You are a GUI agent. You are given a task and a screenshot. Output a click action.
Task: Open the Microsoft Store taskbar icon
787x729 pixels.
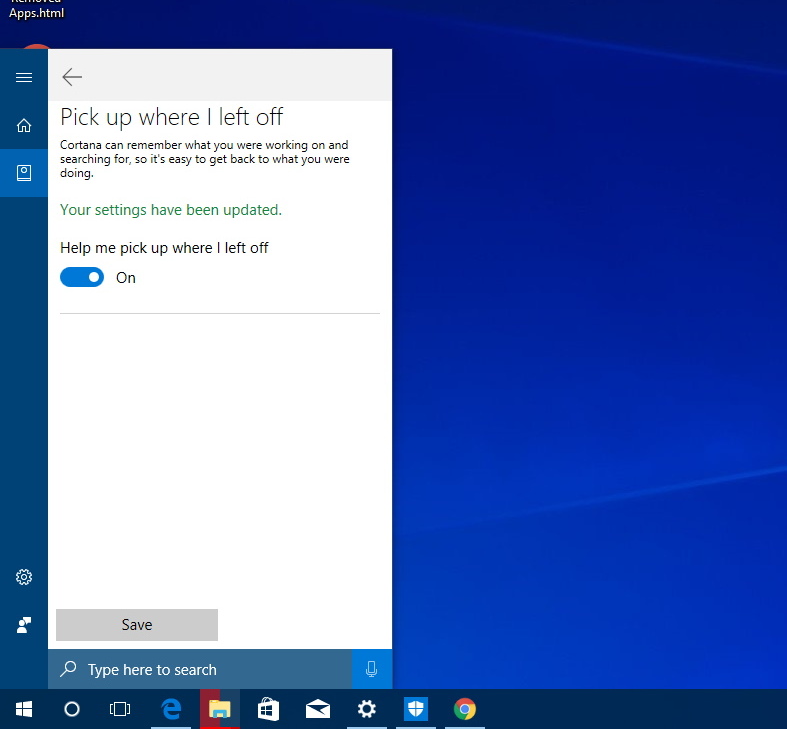point(268,709)
